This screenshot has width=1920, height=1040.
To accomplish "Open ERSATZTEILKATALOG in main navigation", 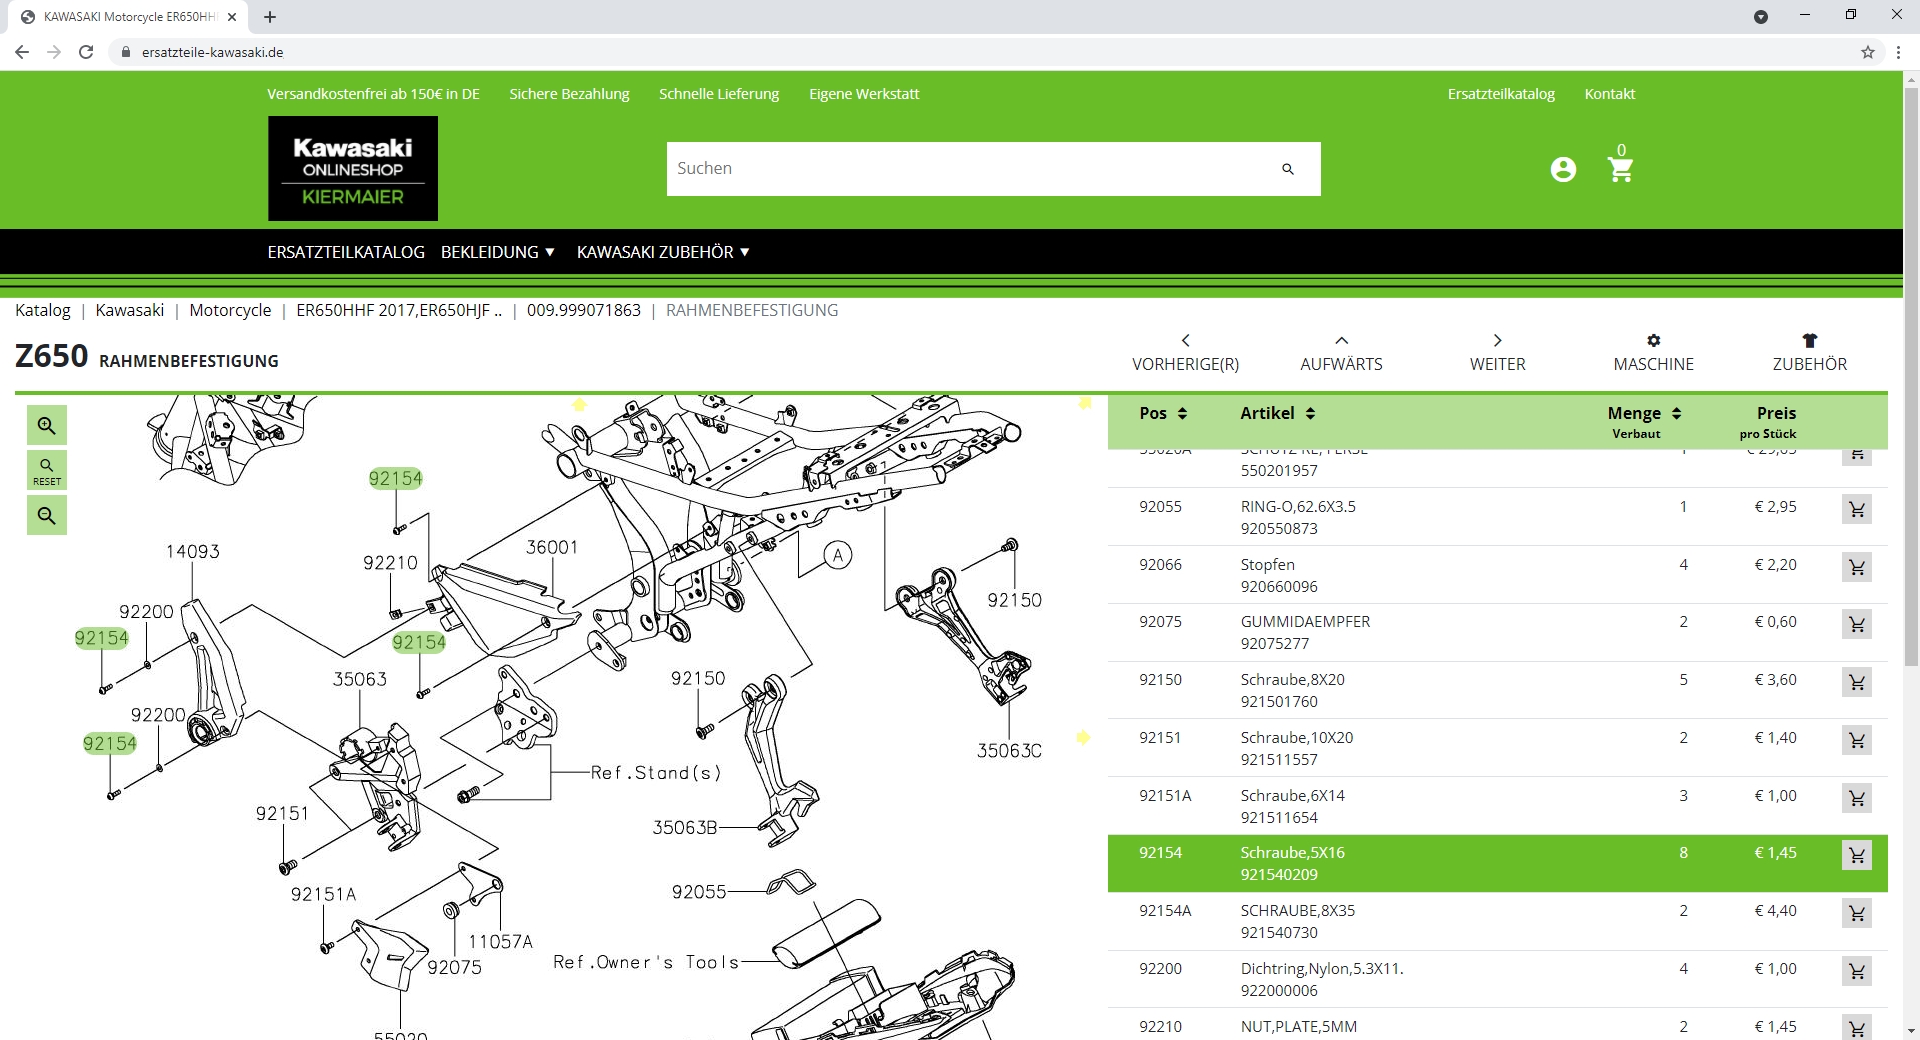I will (346, 252).
